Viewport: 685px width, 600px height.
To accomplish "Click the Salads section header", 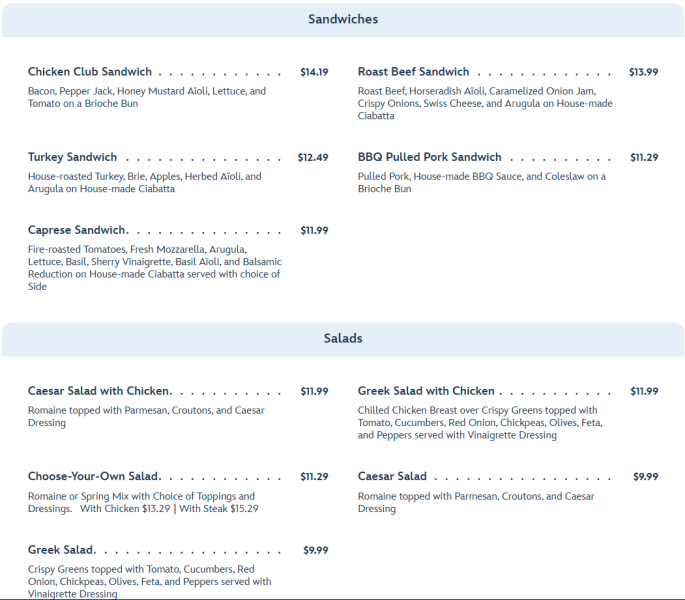I will (343, 339).
